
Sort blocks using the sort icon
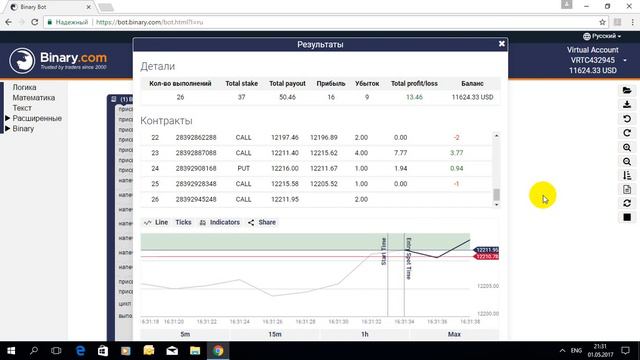[627, 176]
